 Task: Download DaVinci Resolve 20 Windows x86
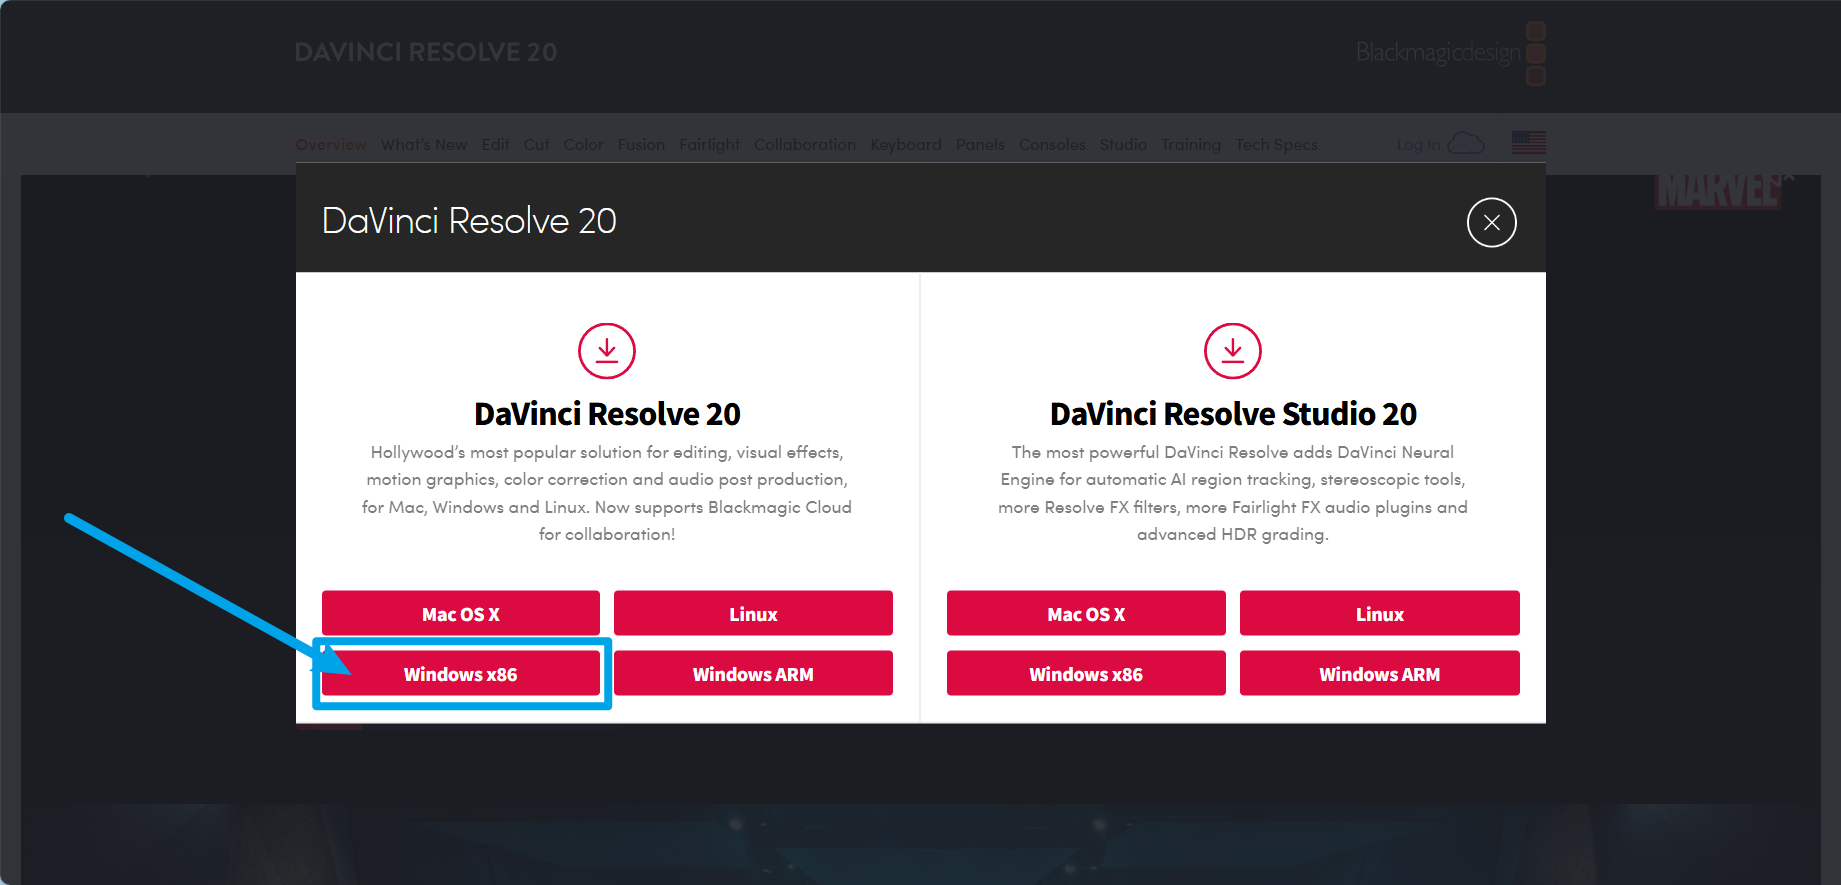click(461, 673)
